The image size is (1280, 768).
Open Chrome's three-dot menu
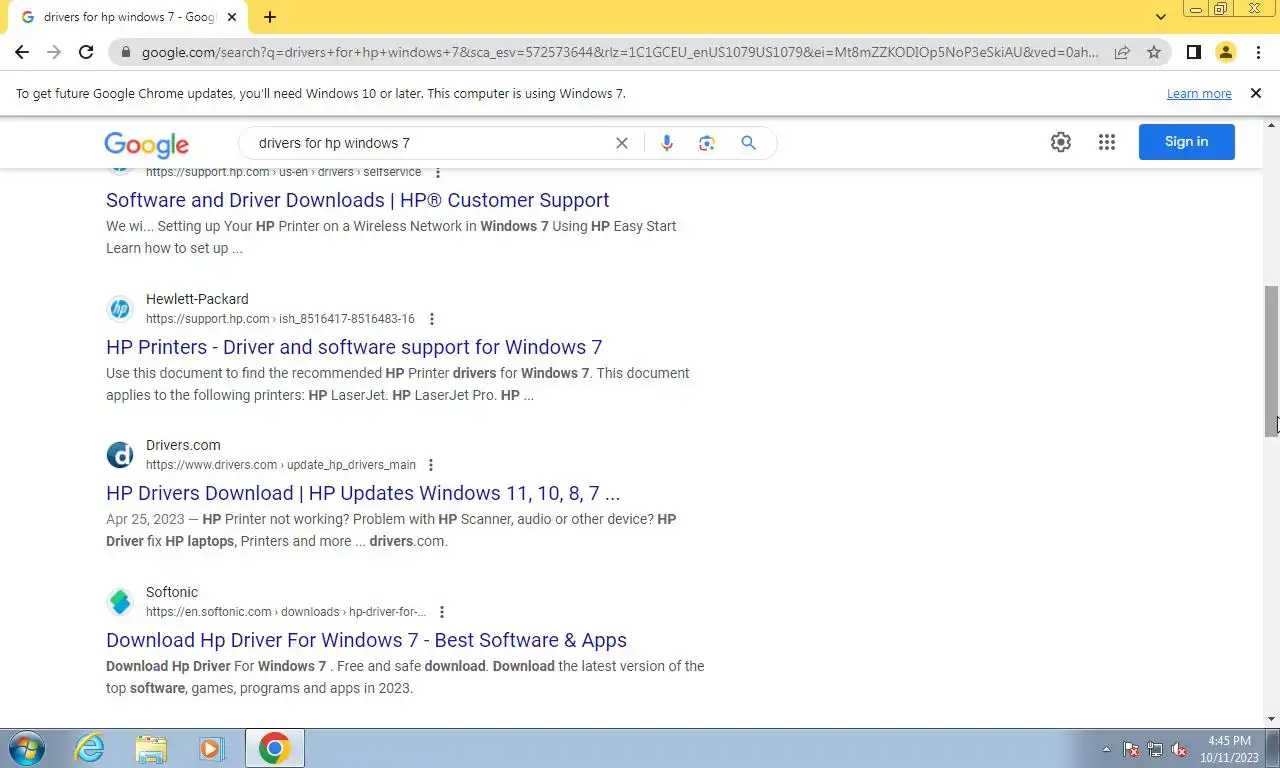pyautogui.click(x=1258, y=52)
